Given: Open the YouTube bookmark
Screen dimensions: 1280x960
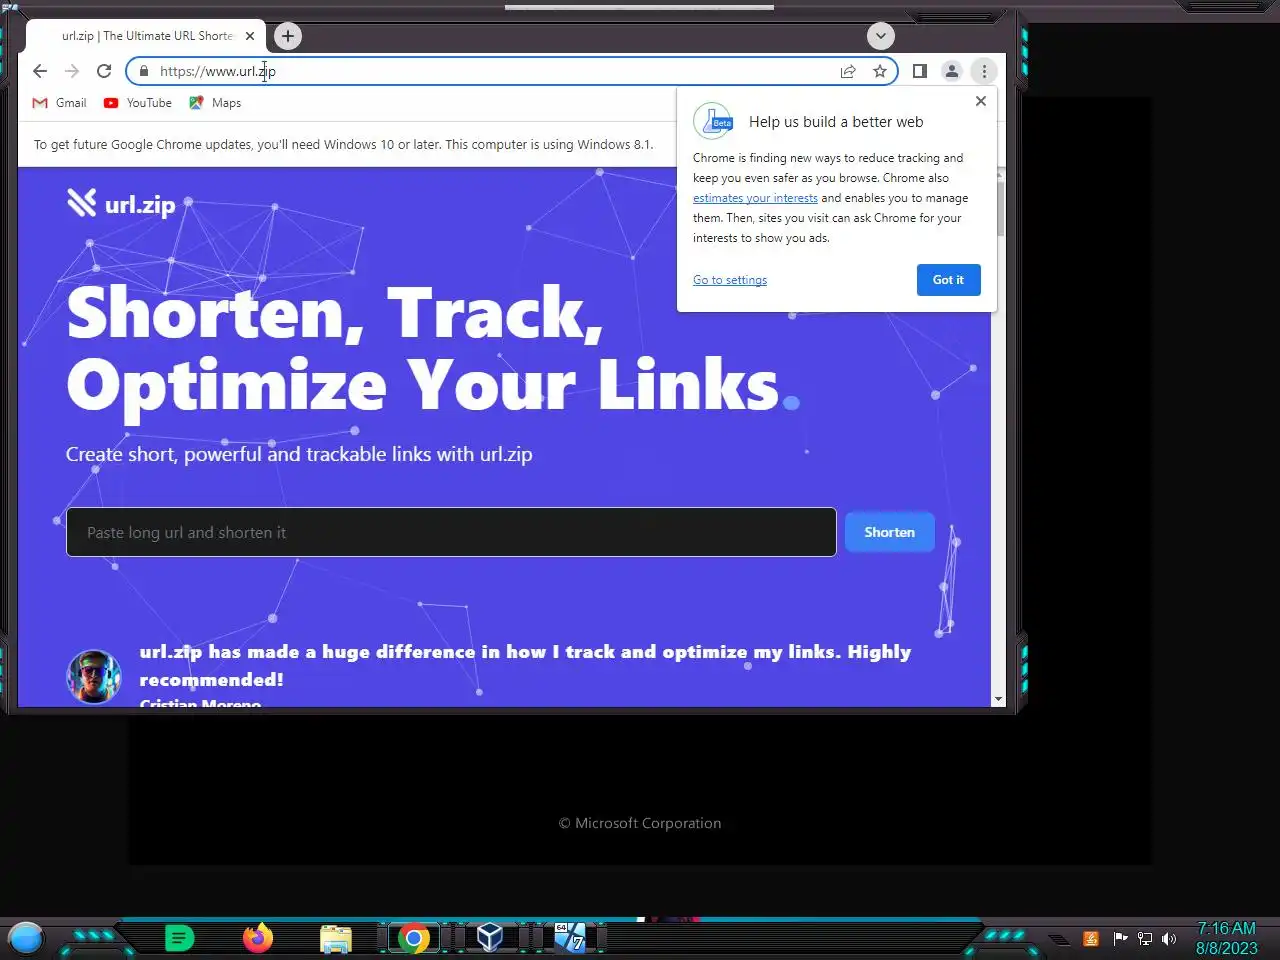Looking at the screenshot, I should [138, 103].
